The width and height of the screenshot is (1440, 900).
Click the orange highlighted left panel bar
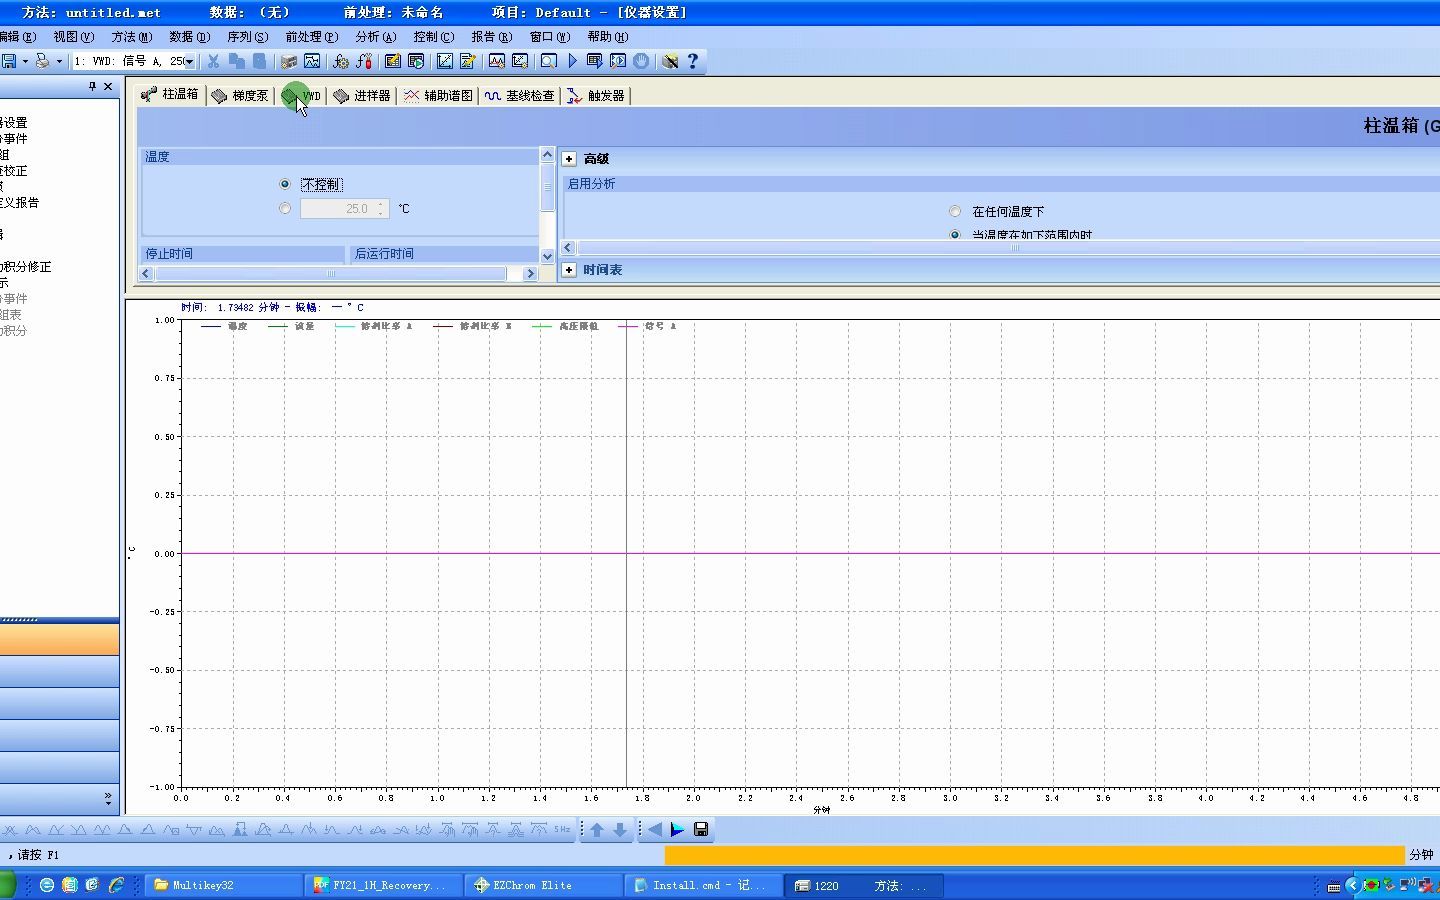click(59, 639)
